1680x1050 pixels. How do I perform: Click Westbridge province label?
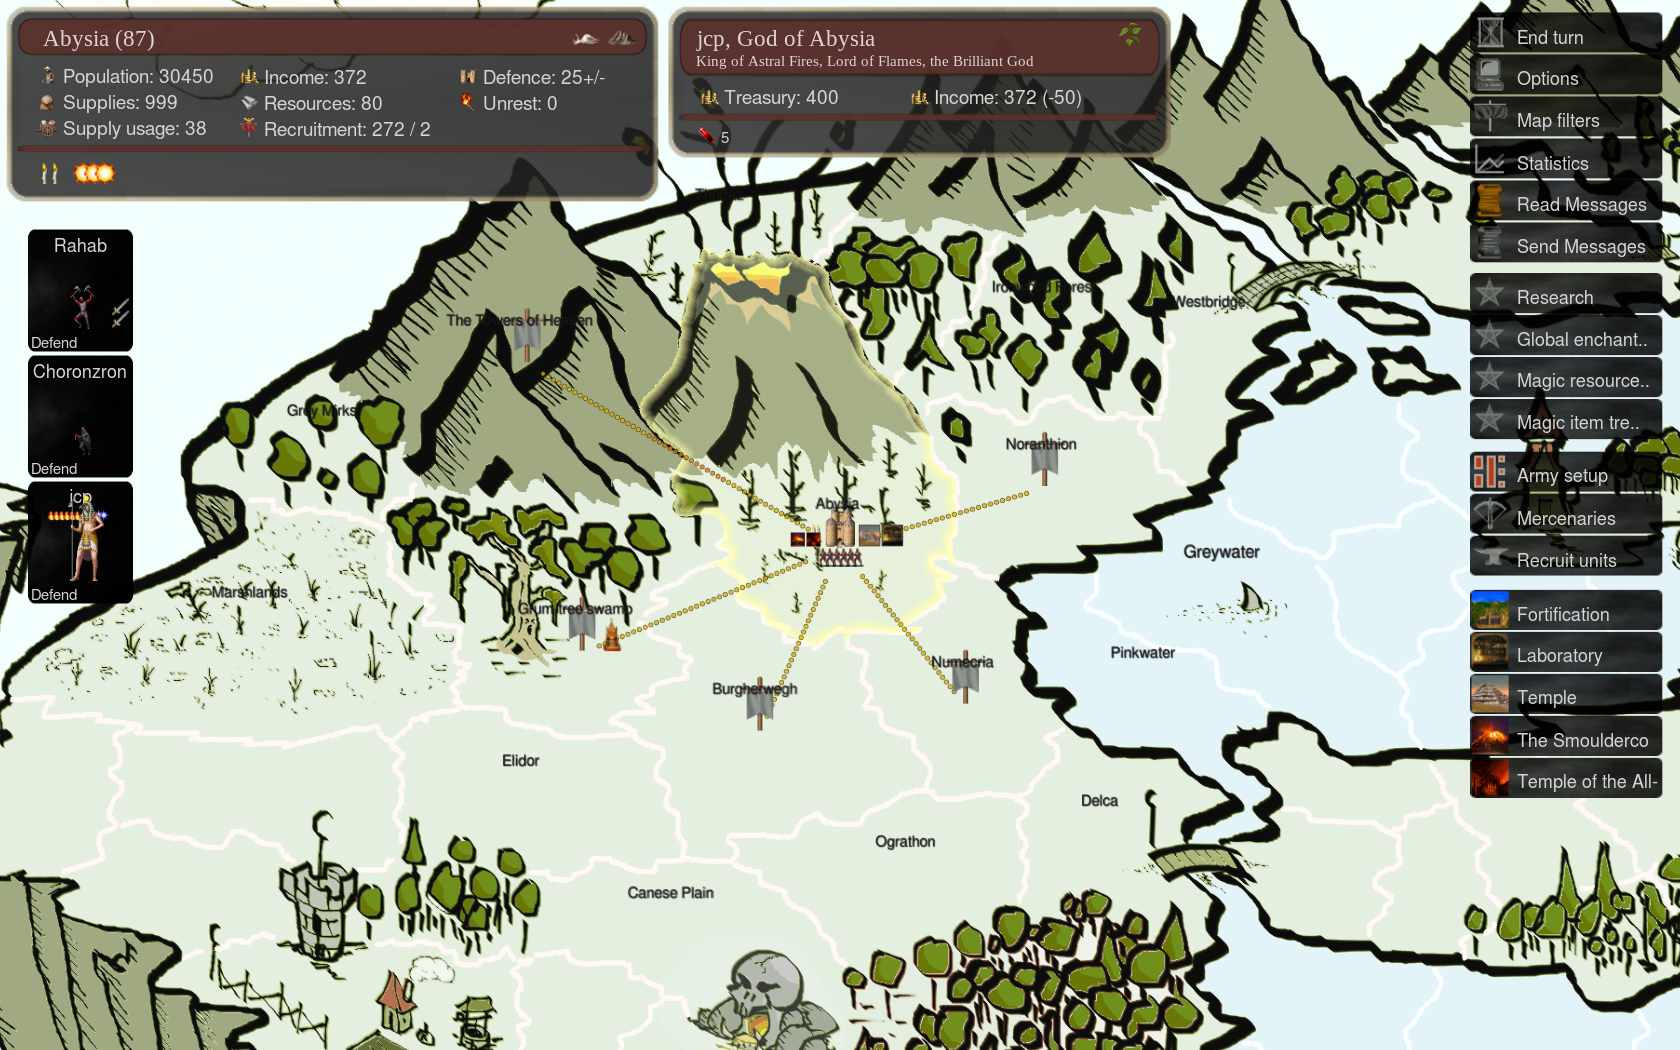(1210, 302)
